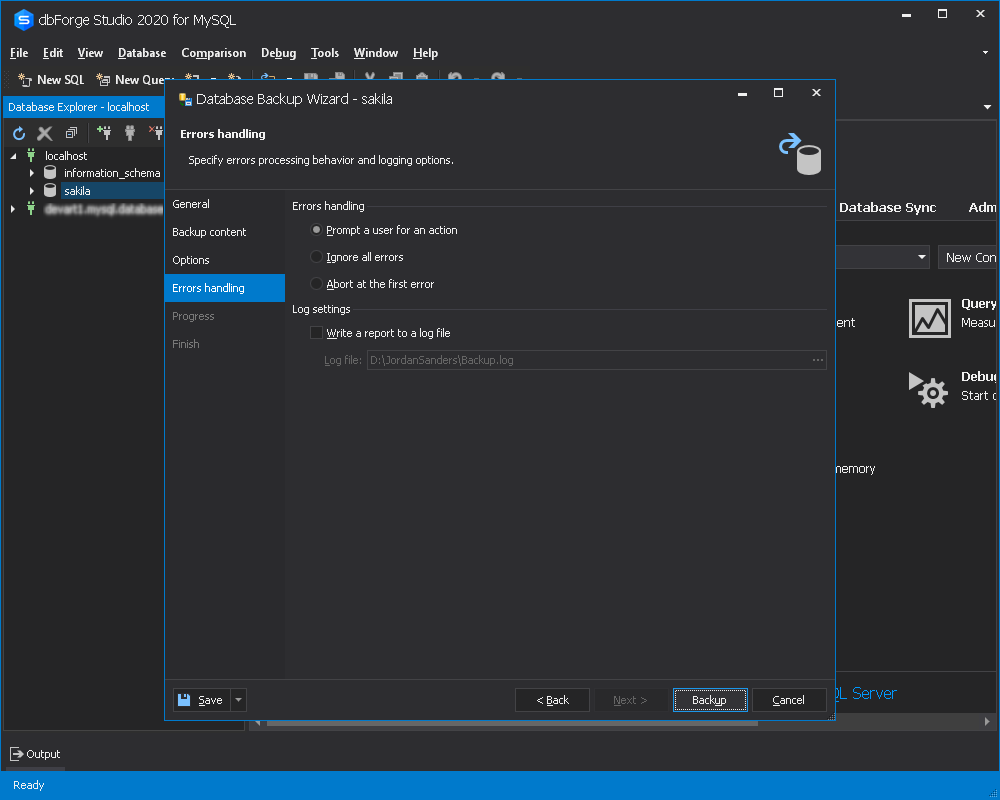
Task: Click the database icon beside information_schema
Action: coord(50,173)
